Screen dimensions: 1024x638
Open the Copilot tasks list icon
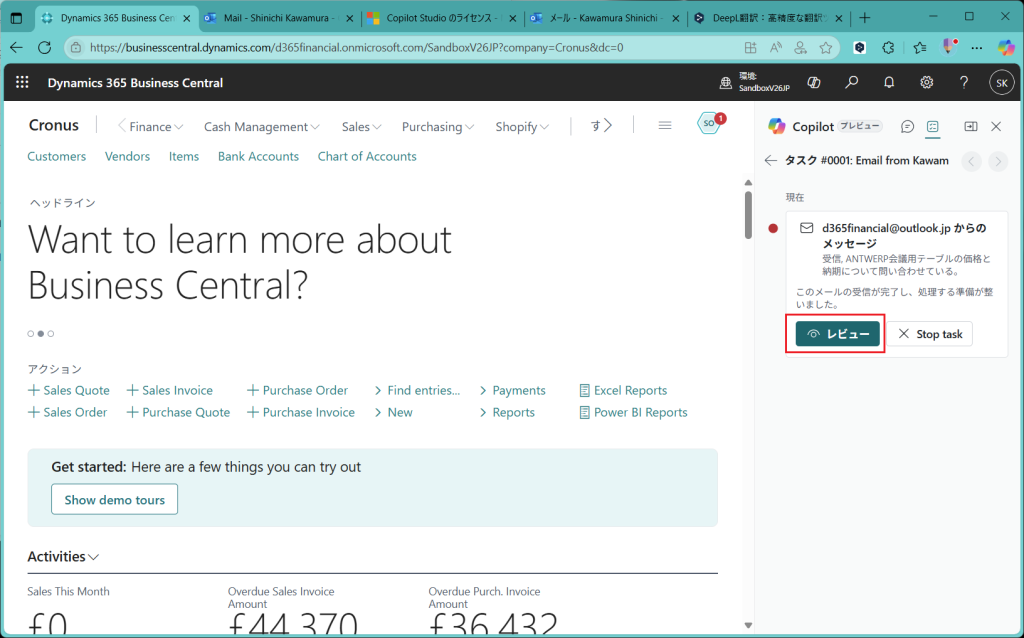coord(933,127)
